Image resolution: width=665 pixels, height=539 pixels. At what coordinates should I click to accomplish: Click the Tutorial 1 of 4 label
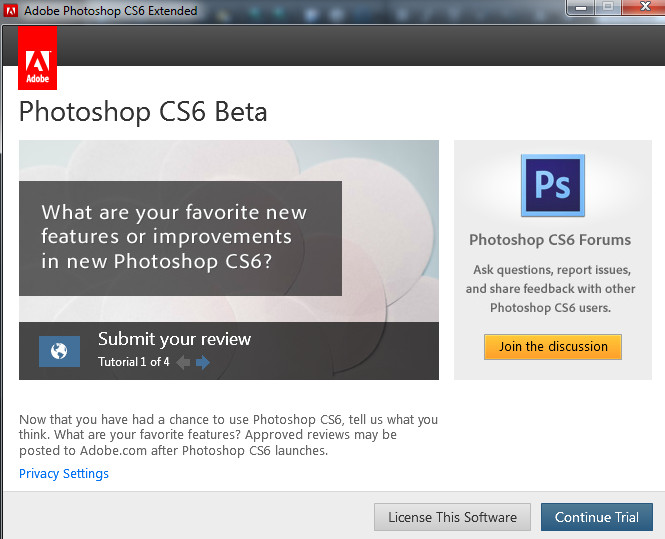pyautogui.click(x=133, y=362)
